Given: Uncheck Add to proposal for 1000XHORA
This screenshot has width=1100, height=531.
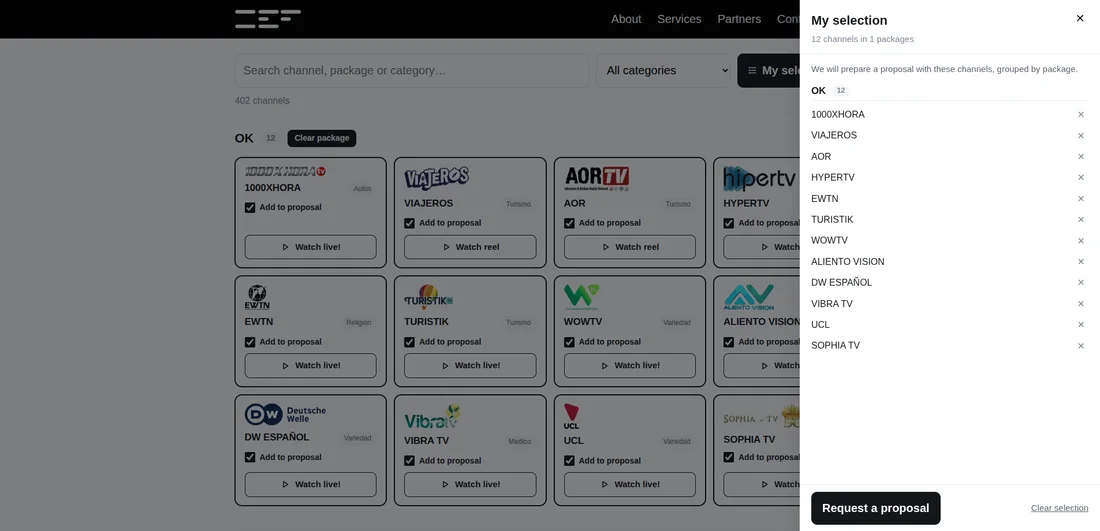Looking at the screenshot, I should pyautogui.click(x=250, y=208).
